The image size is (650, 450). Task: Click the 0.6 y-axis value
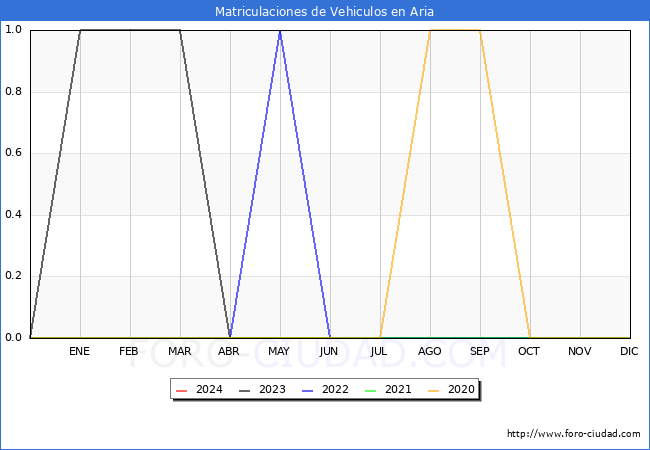13,153
